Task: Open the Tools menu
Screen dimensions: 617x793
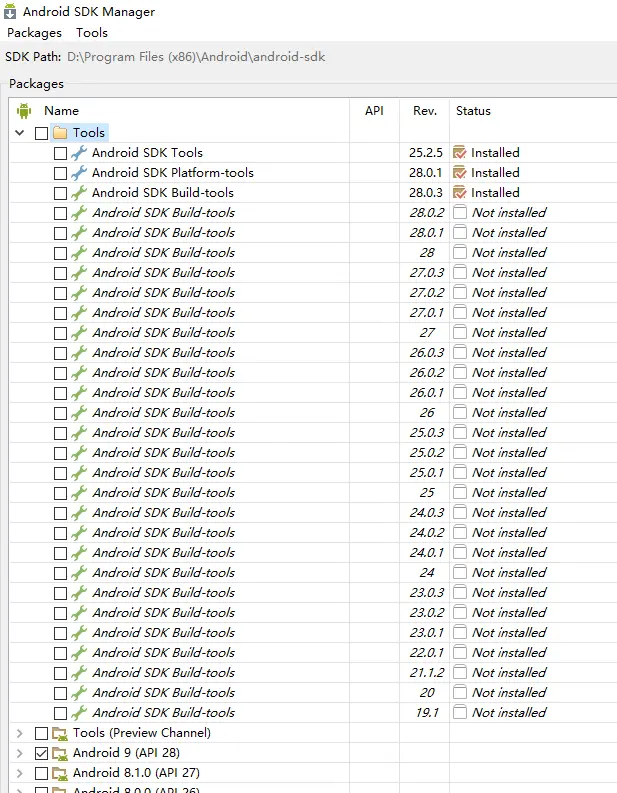Action: click(x=92, y=33)
